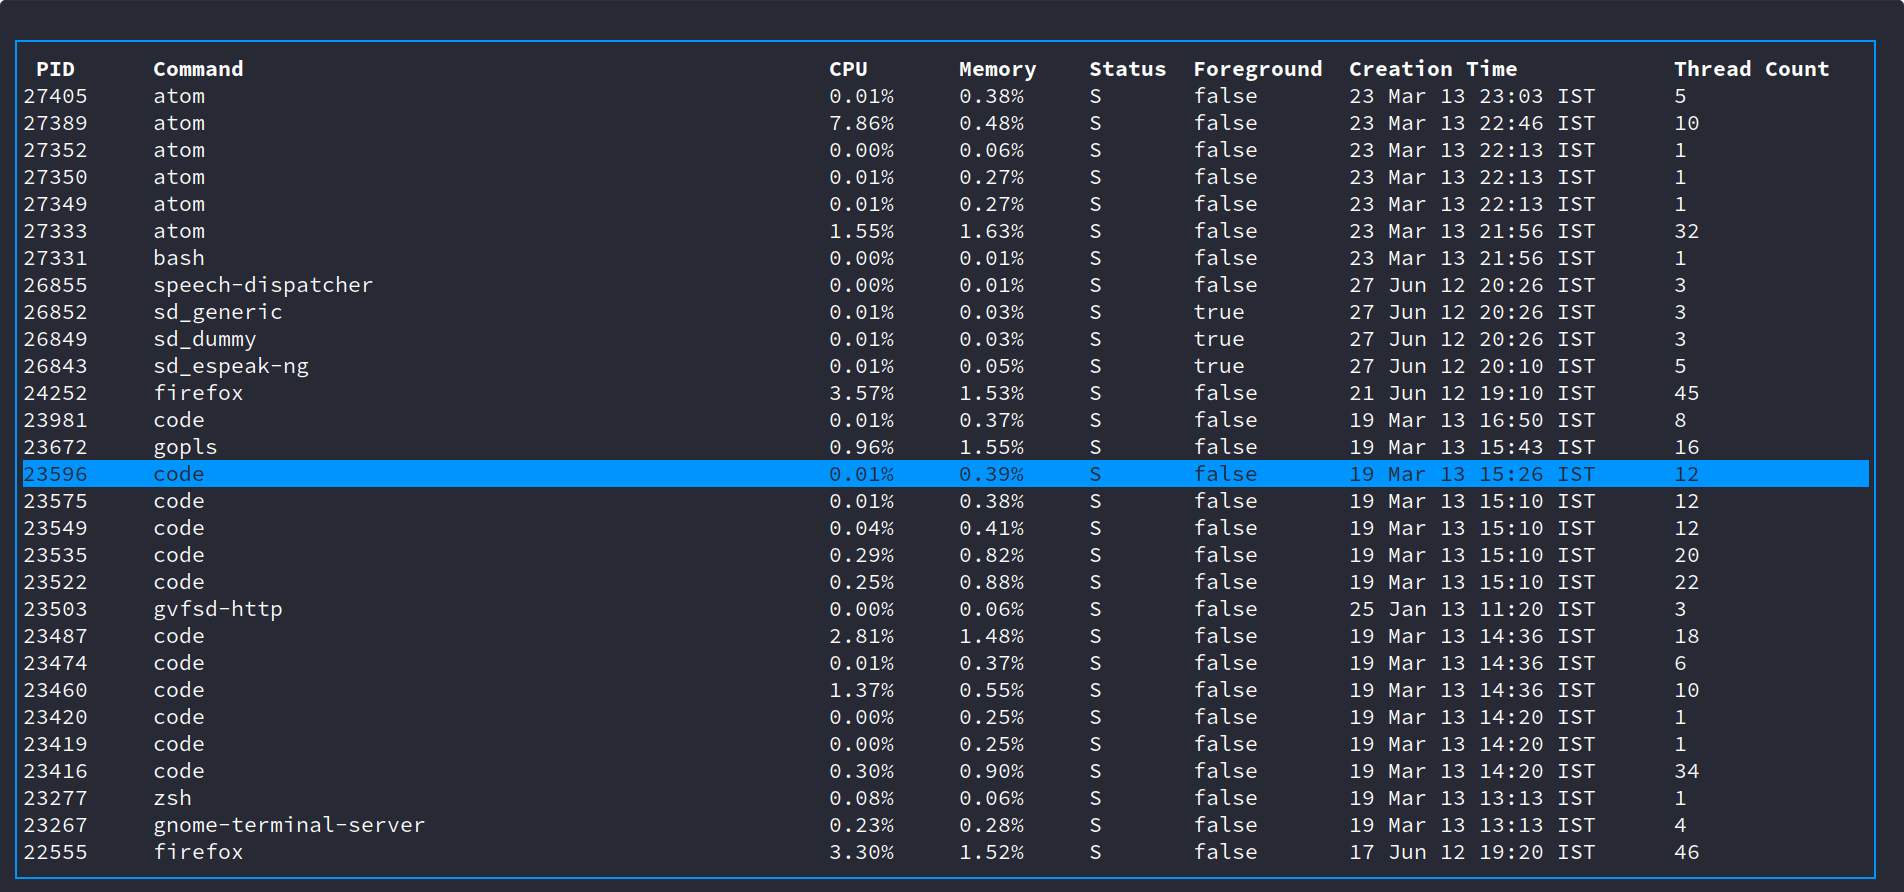
Task: Select code row with PID 23419
Action: click(946, 744)
